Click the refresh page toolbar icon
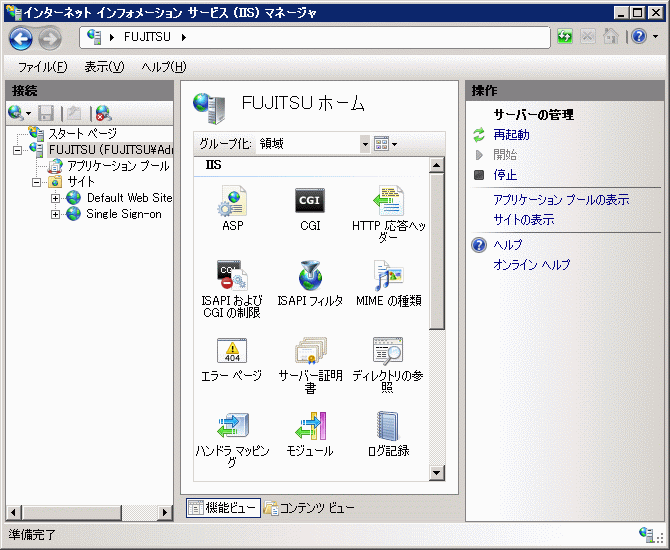Viewport: 670px width, 550px height. [x=565, y=37]
